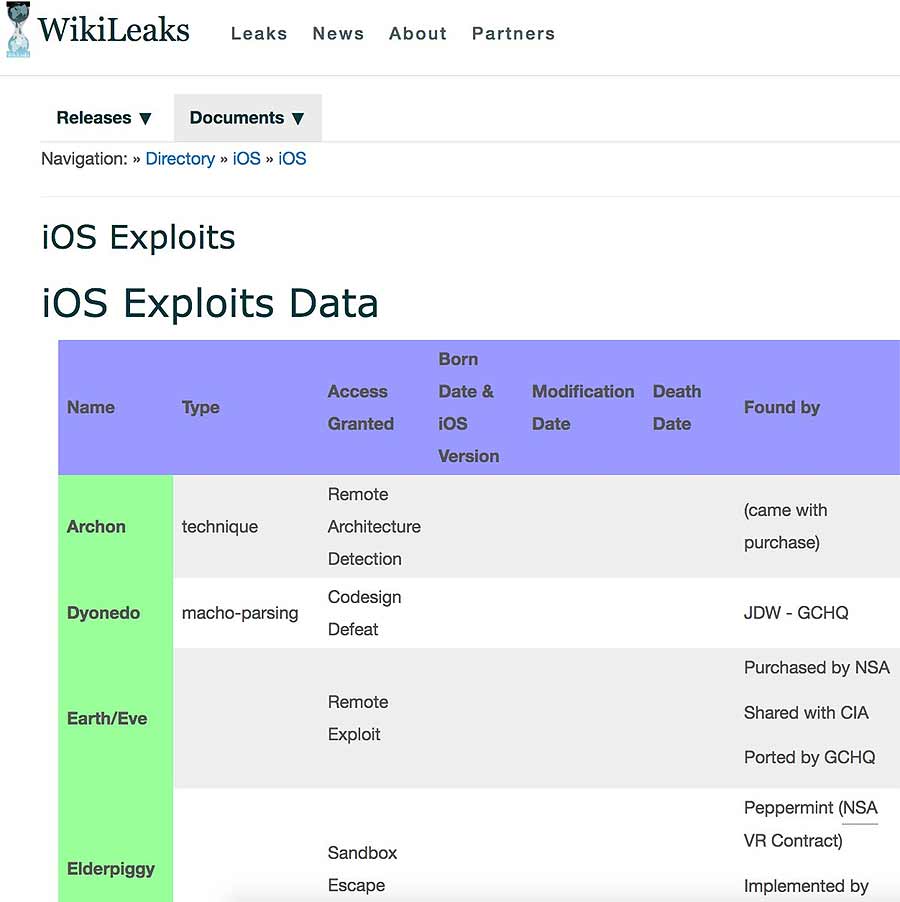Select the Earth/Eve name cell
The width and height of the screenshot is (900, 902).
(x=116, y=718)
